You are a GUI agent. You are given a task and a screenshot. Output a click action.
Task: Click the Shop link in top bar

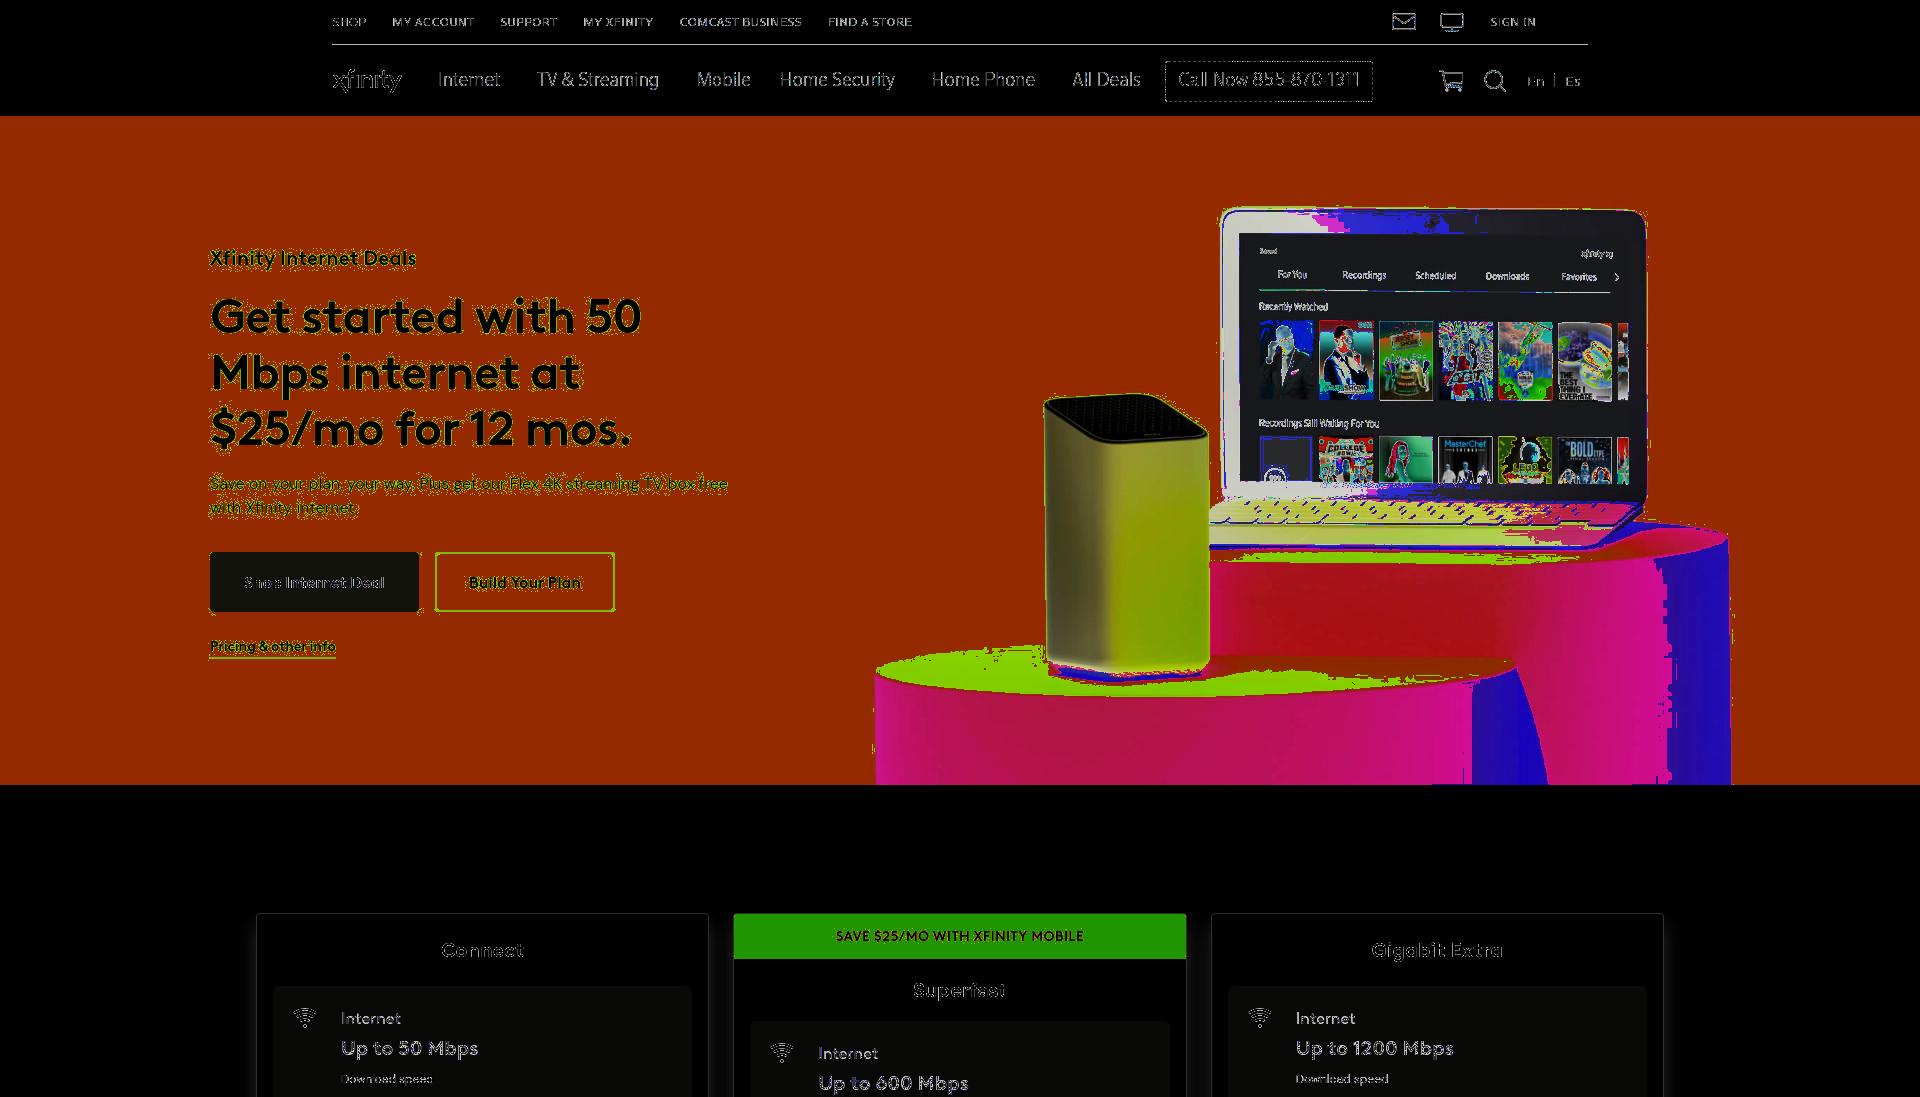pyautogui.click(x=349, y=22)
